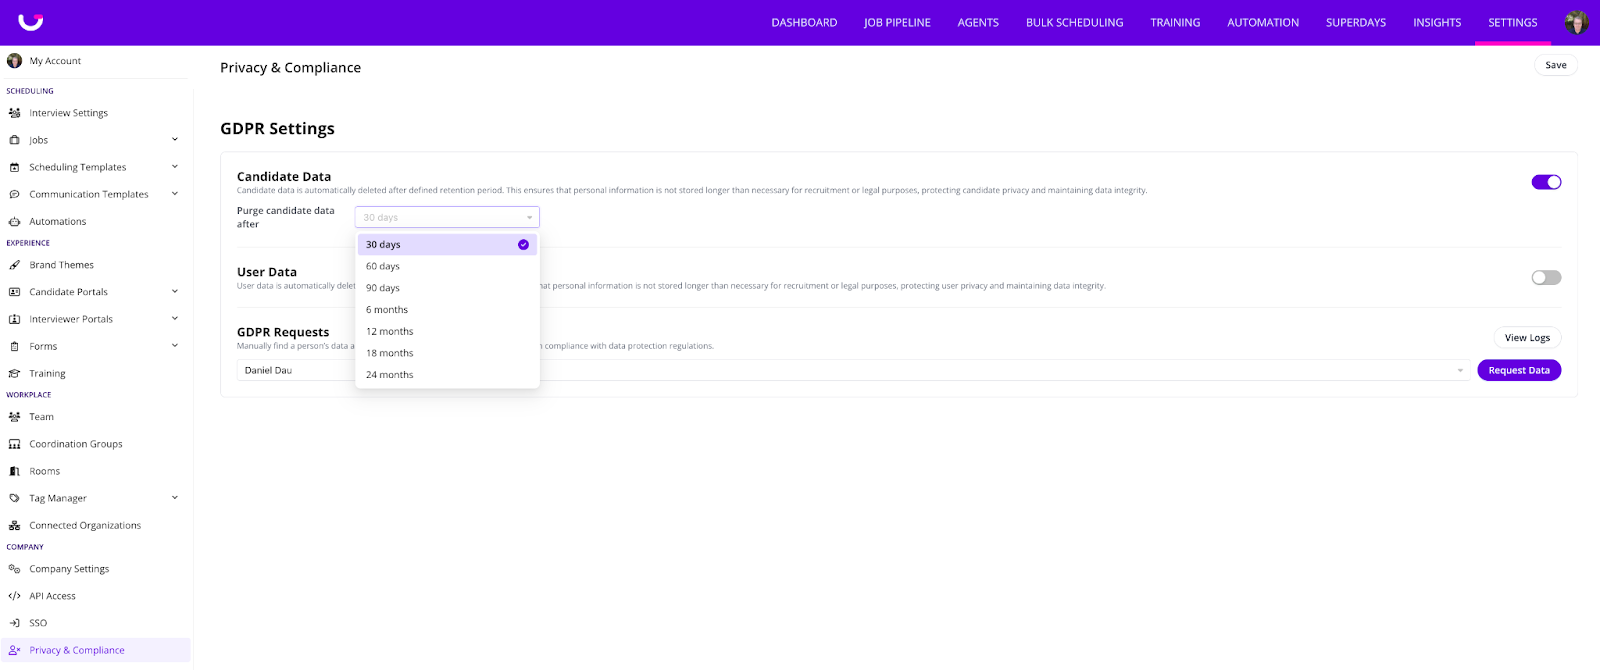Click the Automations robot icon
The image size is (1600, 670).
(14, 221)
